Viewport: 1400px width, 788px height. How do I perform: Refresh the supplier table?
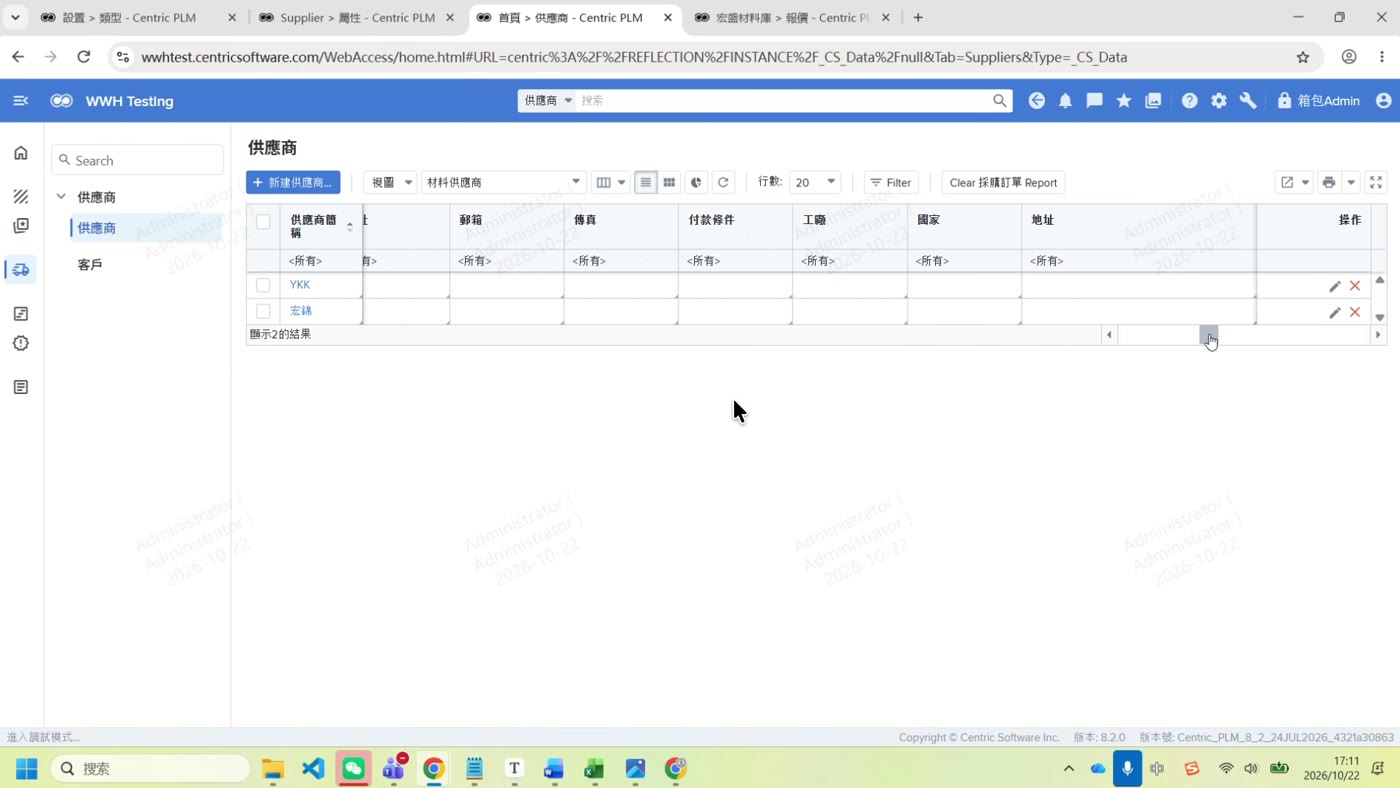click(x=723, y=183)
